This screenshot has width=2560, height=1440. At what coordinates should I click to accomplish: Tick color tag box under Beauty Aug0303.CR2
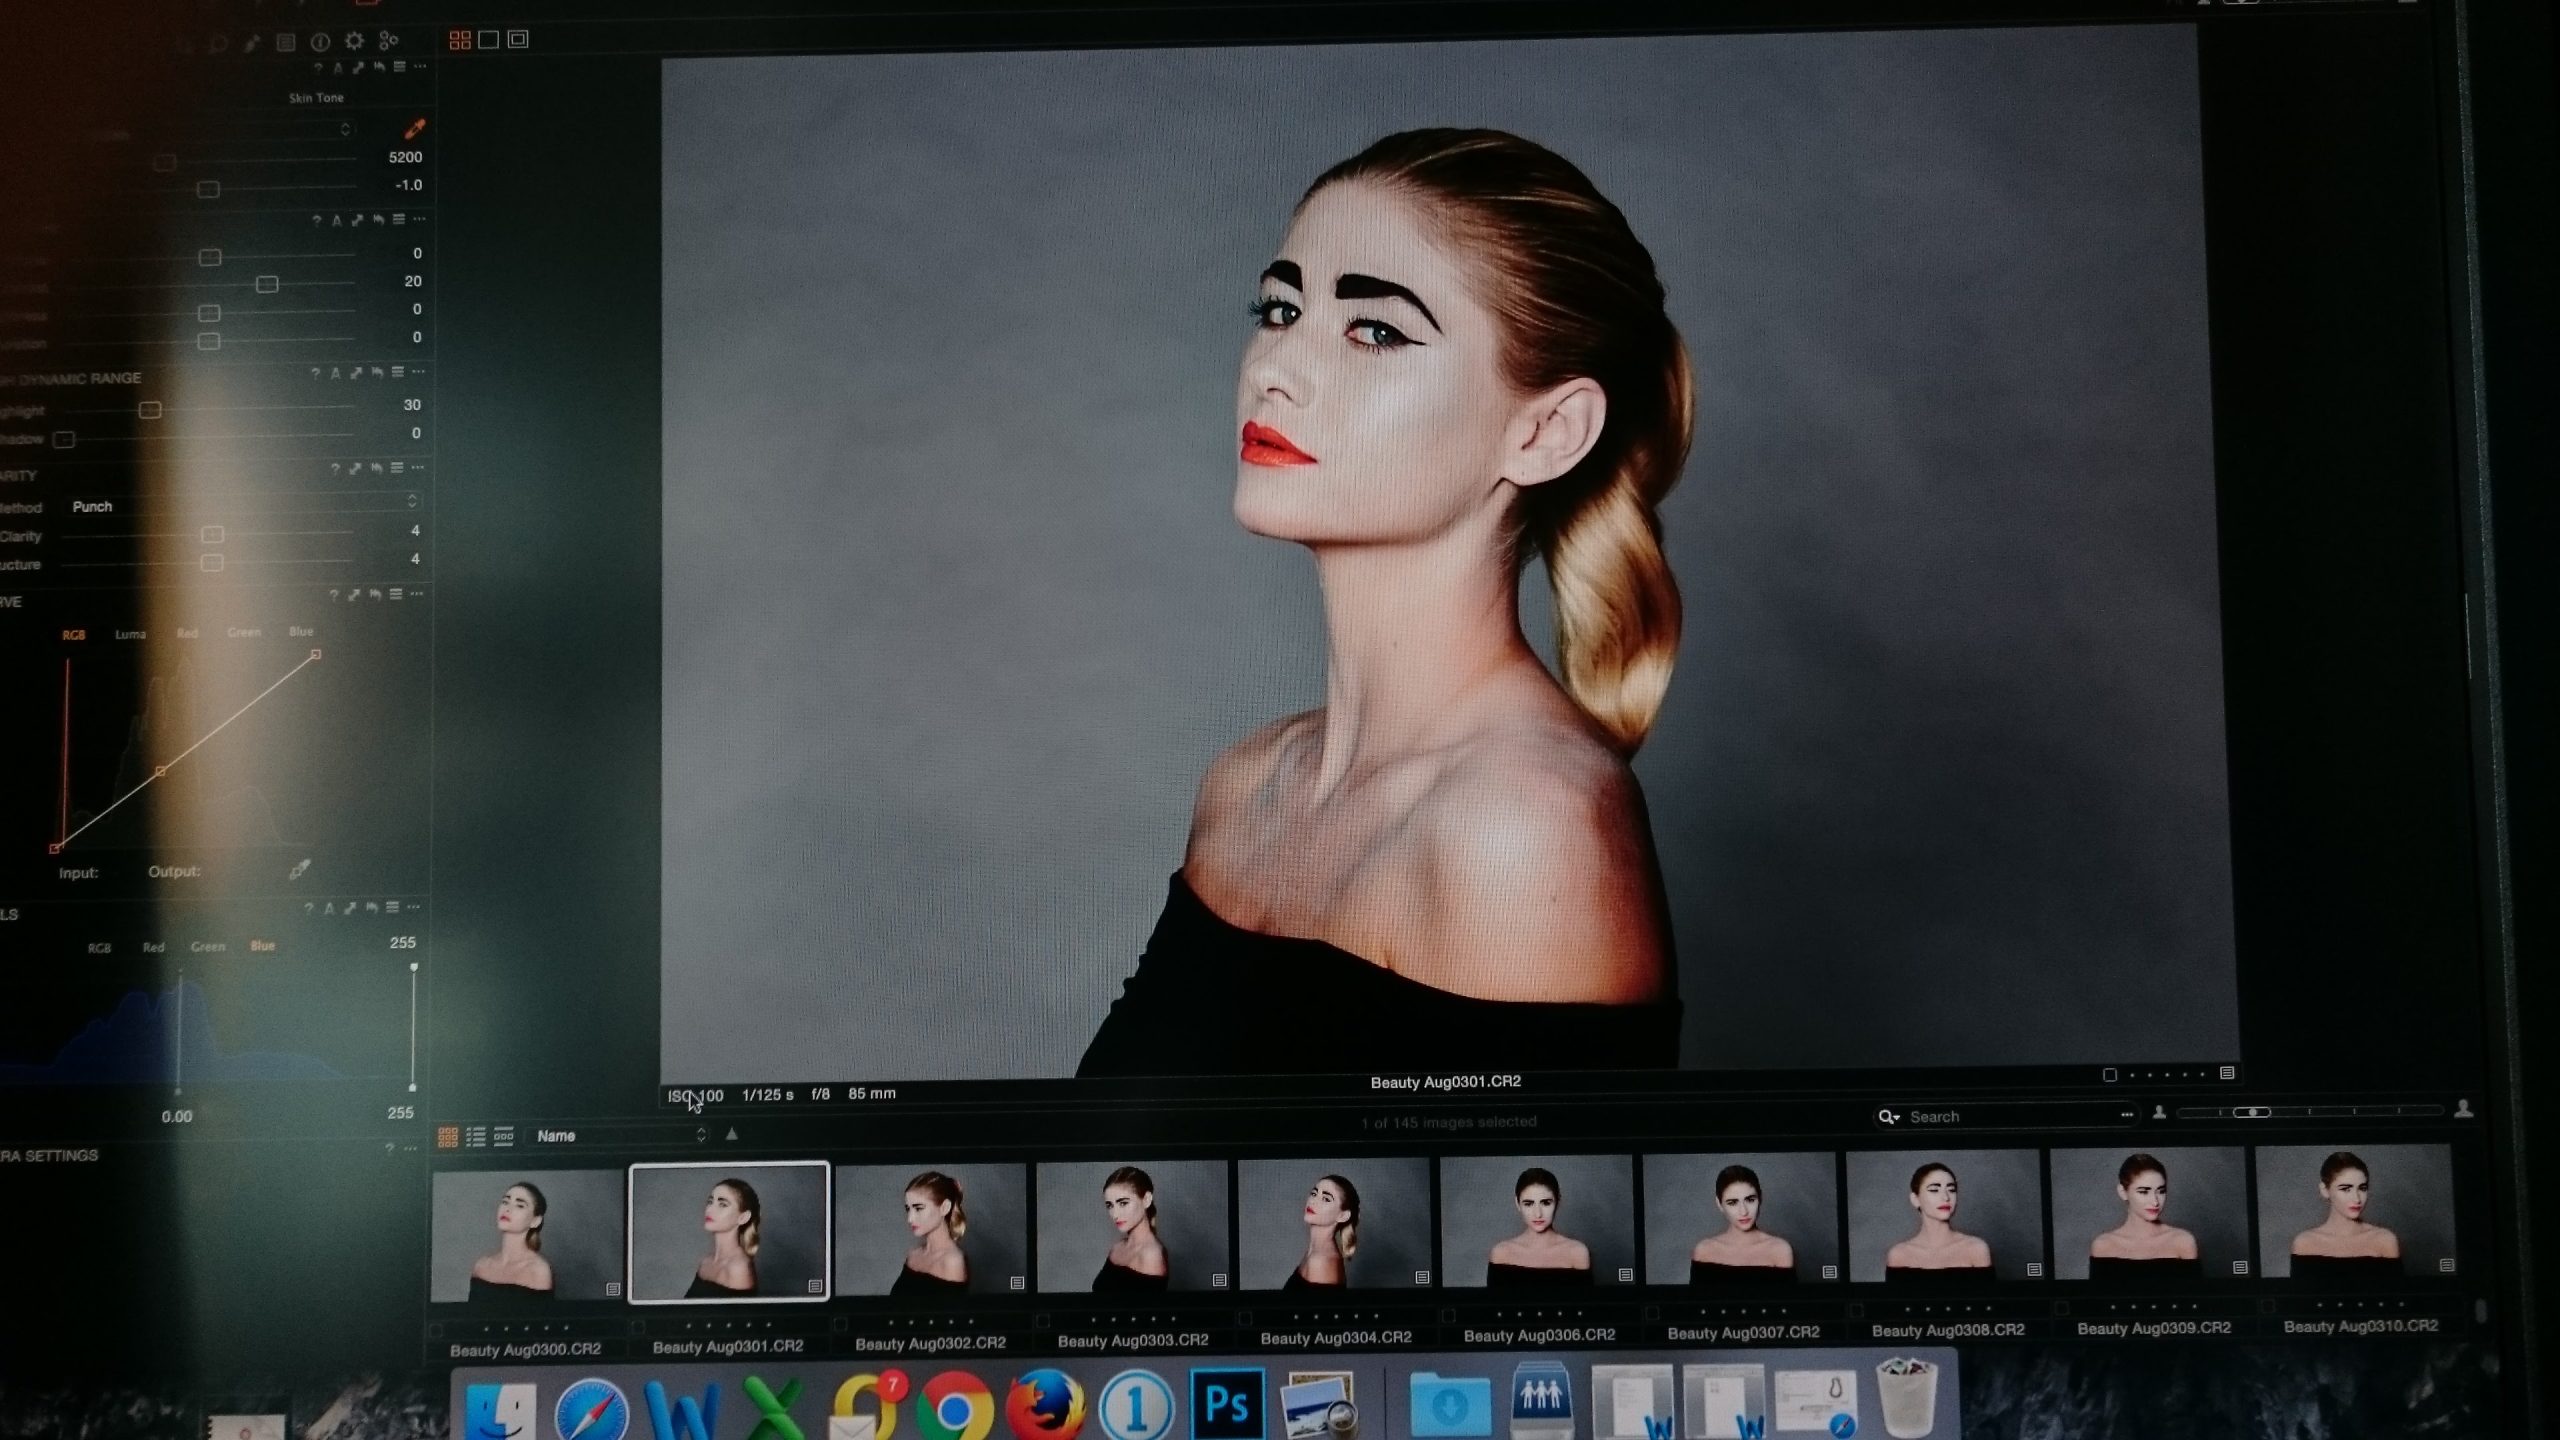pos(1044,1321)
